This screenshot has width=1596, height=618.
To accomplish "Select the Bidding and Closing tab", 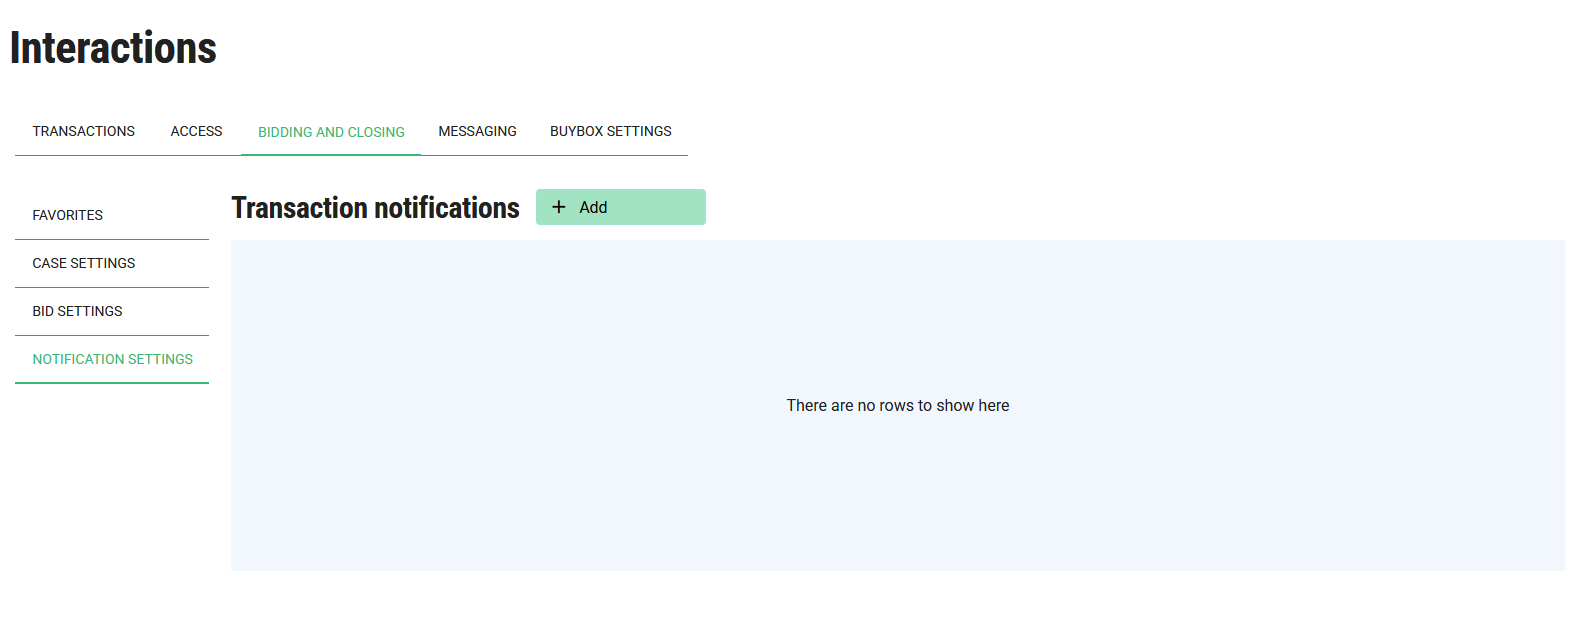I will tap(331, 132).
